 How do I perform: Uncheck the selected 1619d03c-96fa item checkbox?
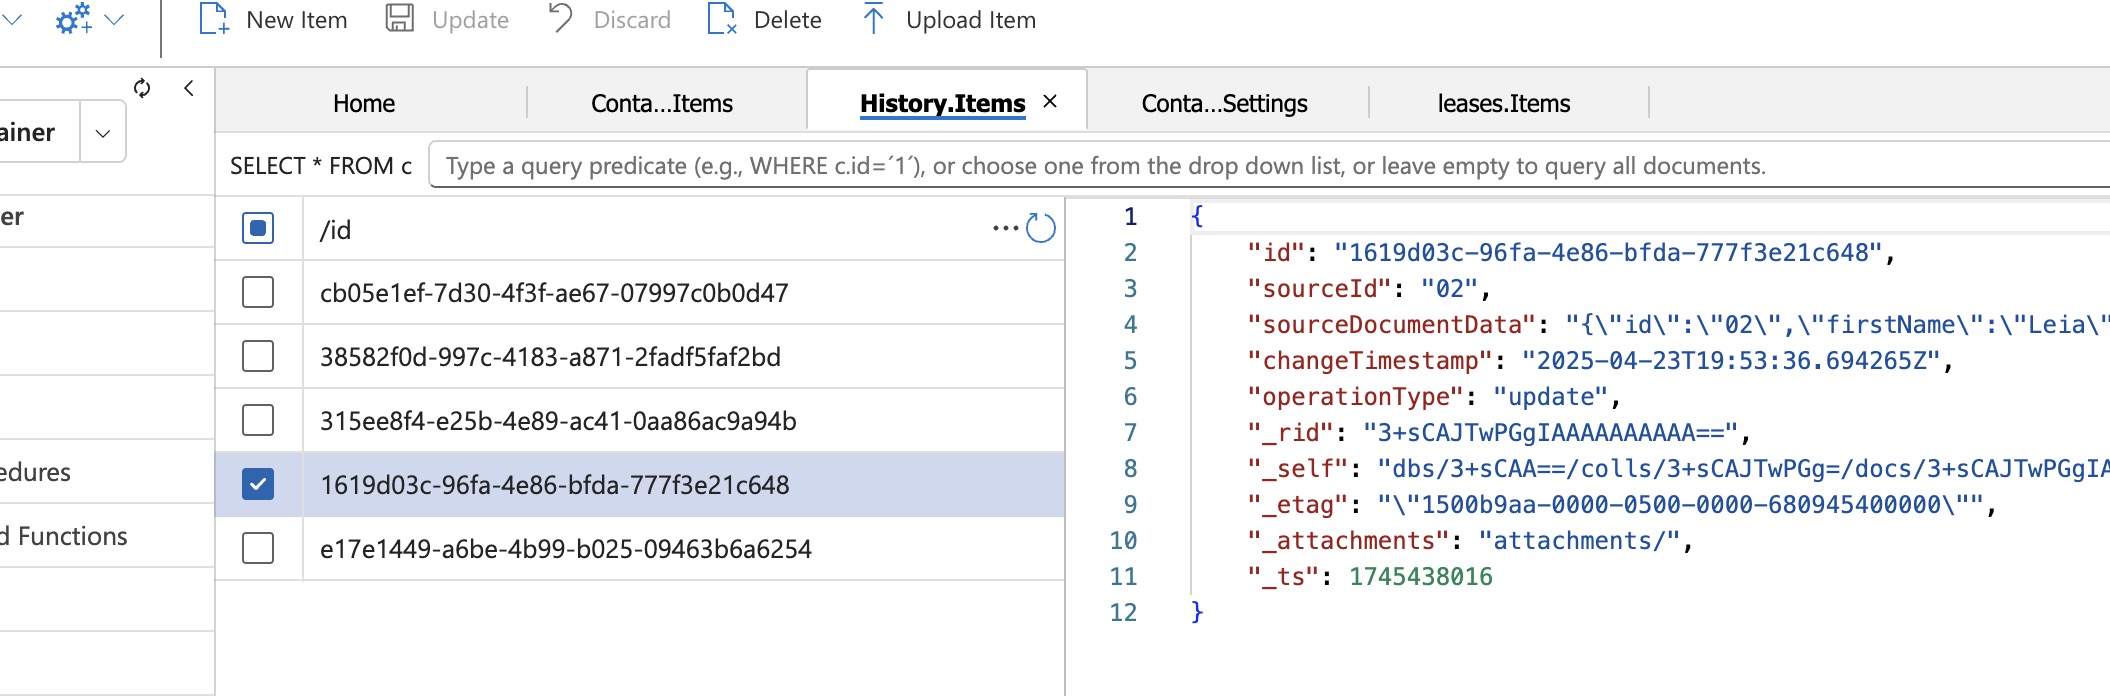click(258, 485)
